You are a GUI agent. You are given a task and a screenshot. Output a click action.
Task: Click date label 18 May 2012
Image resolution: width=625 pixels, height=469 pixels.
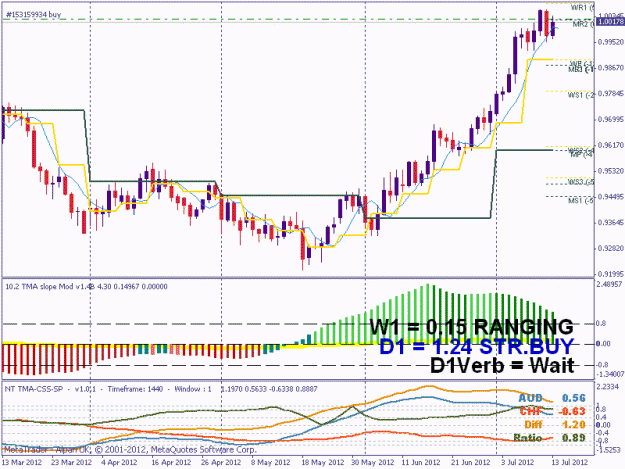point(322,462)
